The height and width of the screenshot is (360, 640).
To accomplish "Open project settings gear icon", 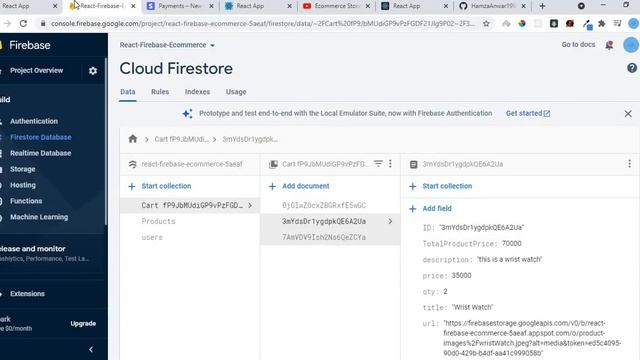I will pos(93,71).
